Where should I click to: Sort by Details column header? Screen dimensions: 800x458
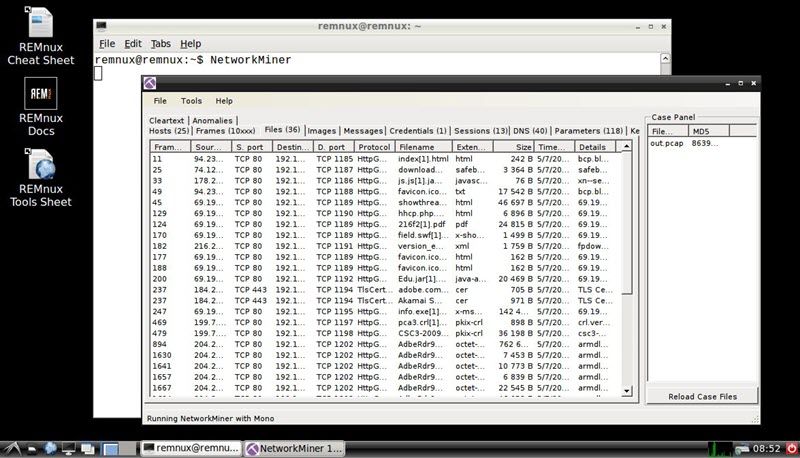pos(595,147)
